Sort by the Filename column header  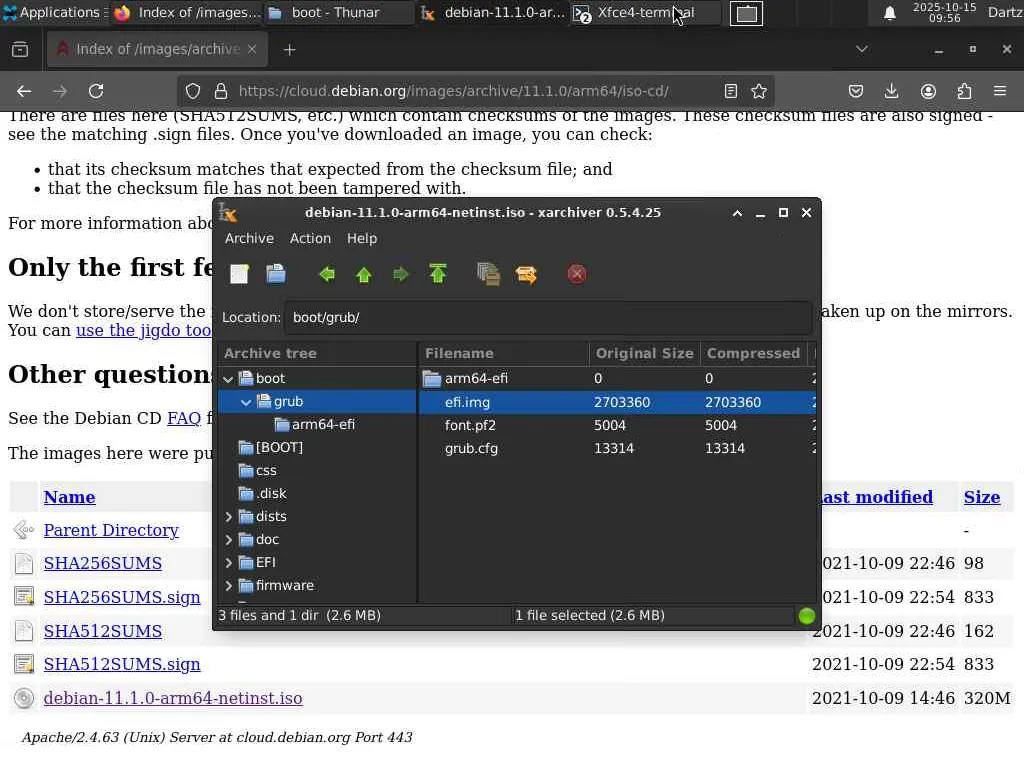pyautogui.click(x=504, y=353)
